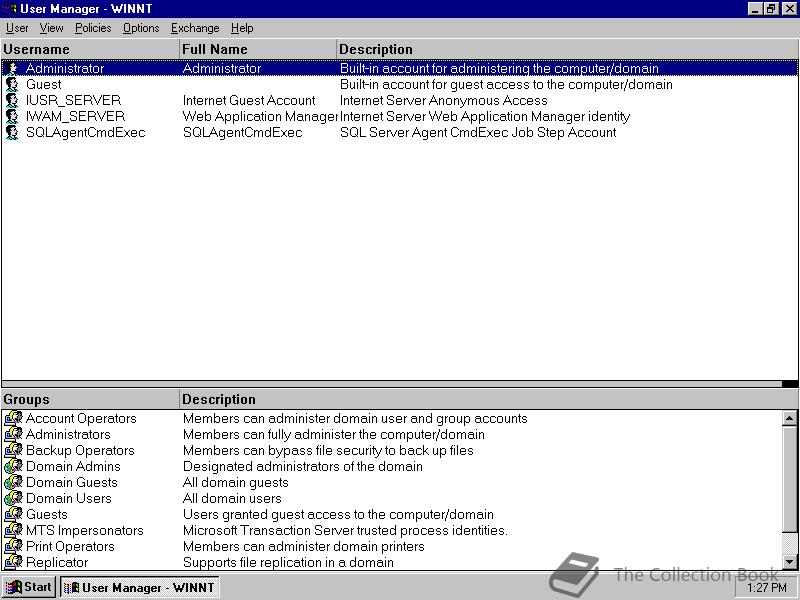Click the IWAM_SERVER user icon
The image size is (800, 600).
[12, 116]
